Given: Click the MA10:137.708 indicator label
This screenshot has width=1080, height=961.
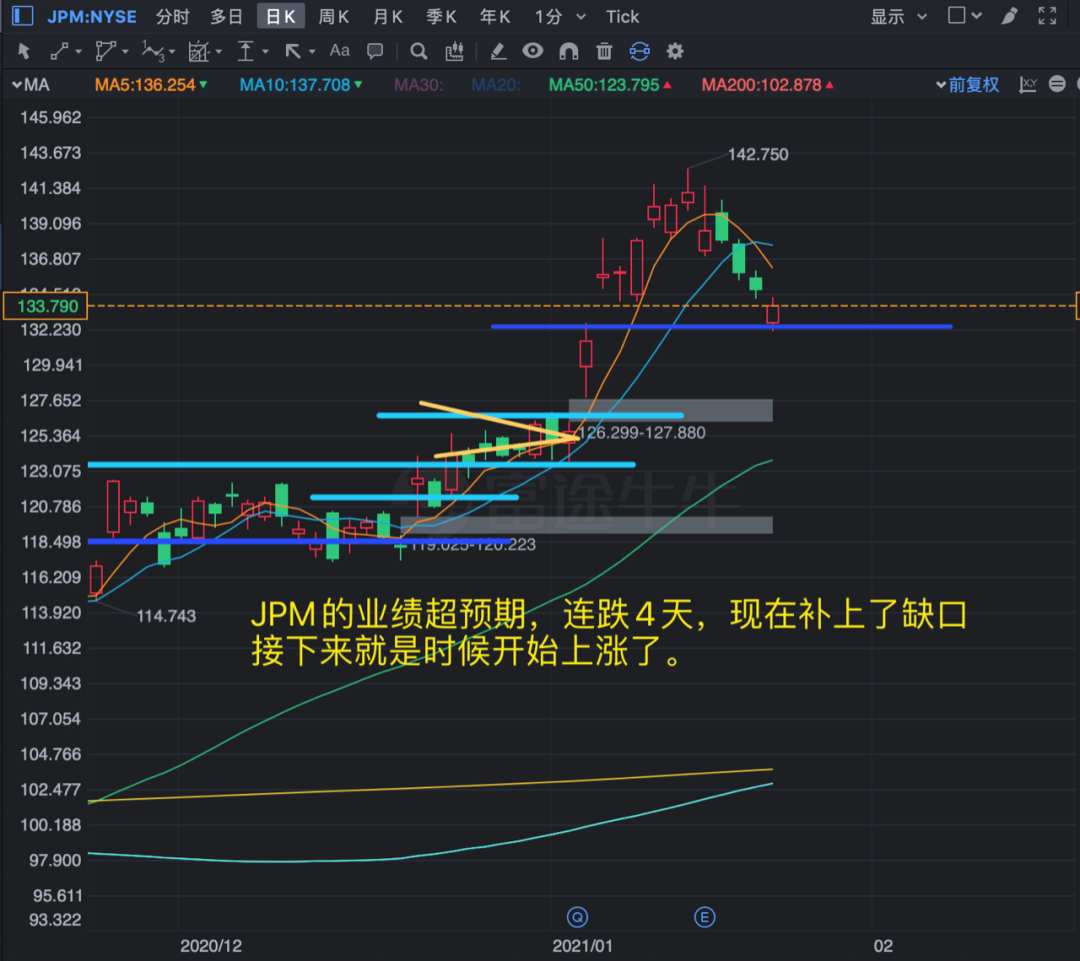Looking at the screenshot, I should point(295,85).
